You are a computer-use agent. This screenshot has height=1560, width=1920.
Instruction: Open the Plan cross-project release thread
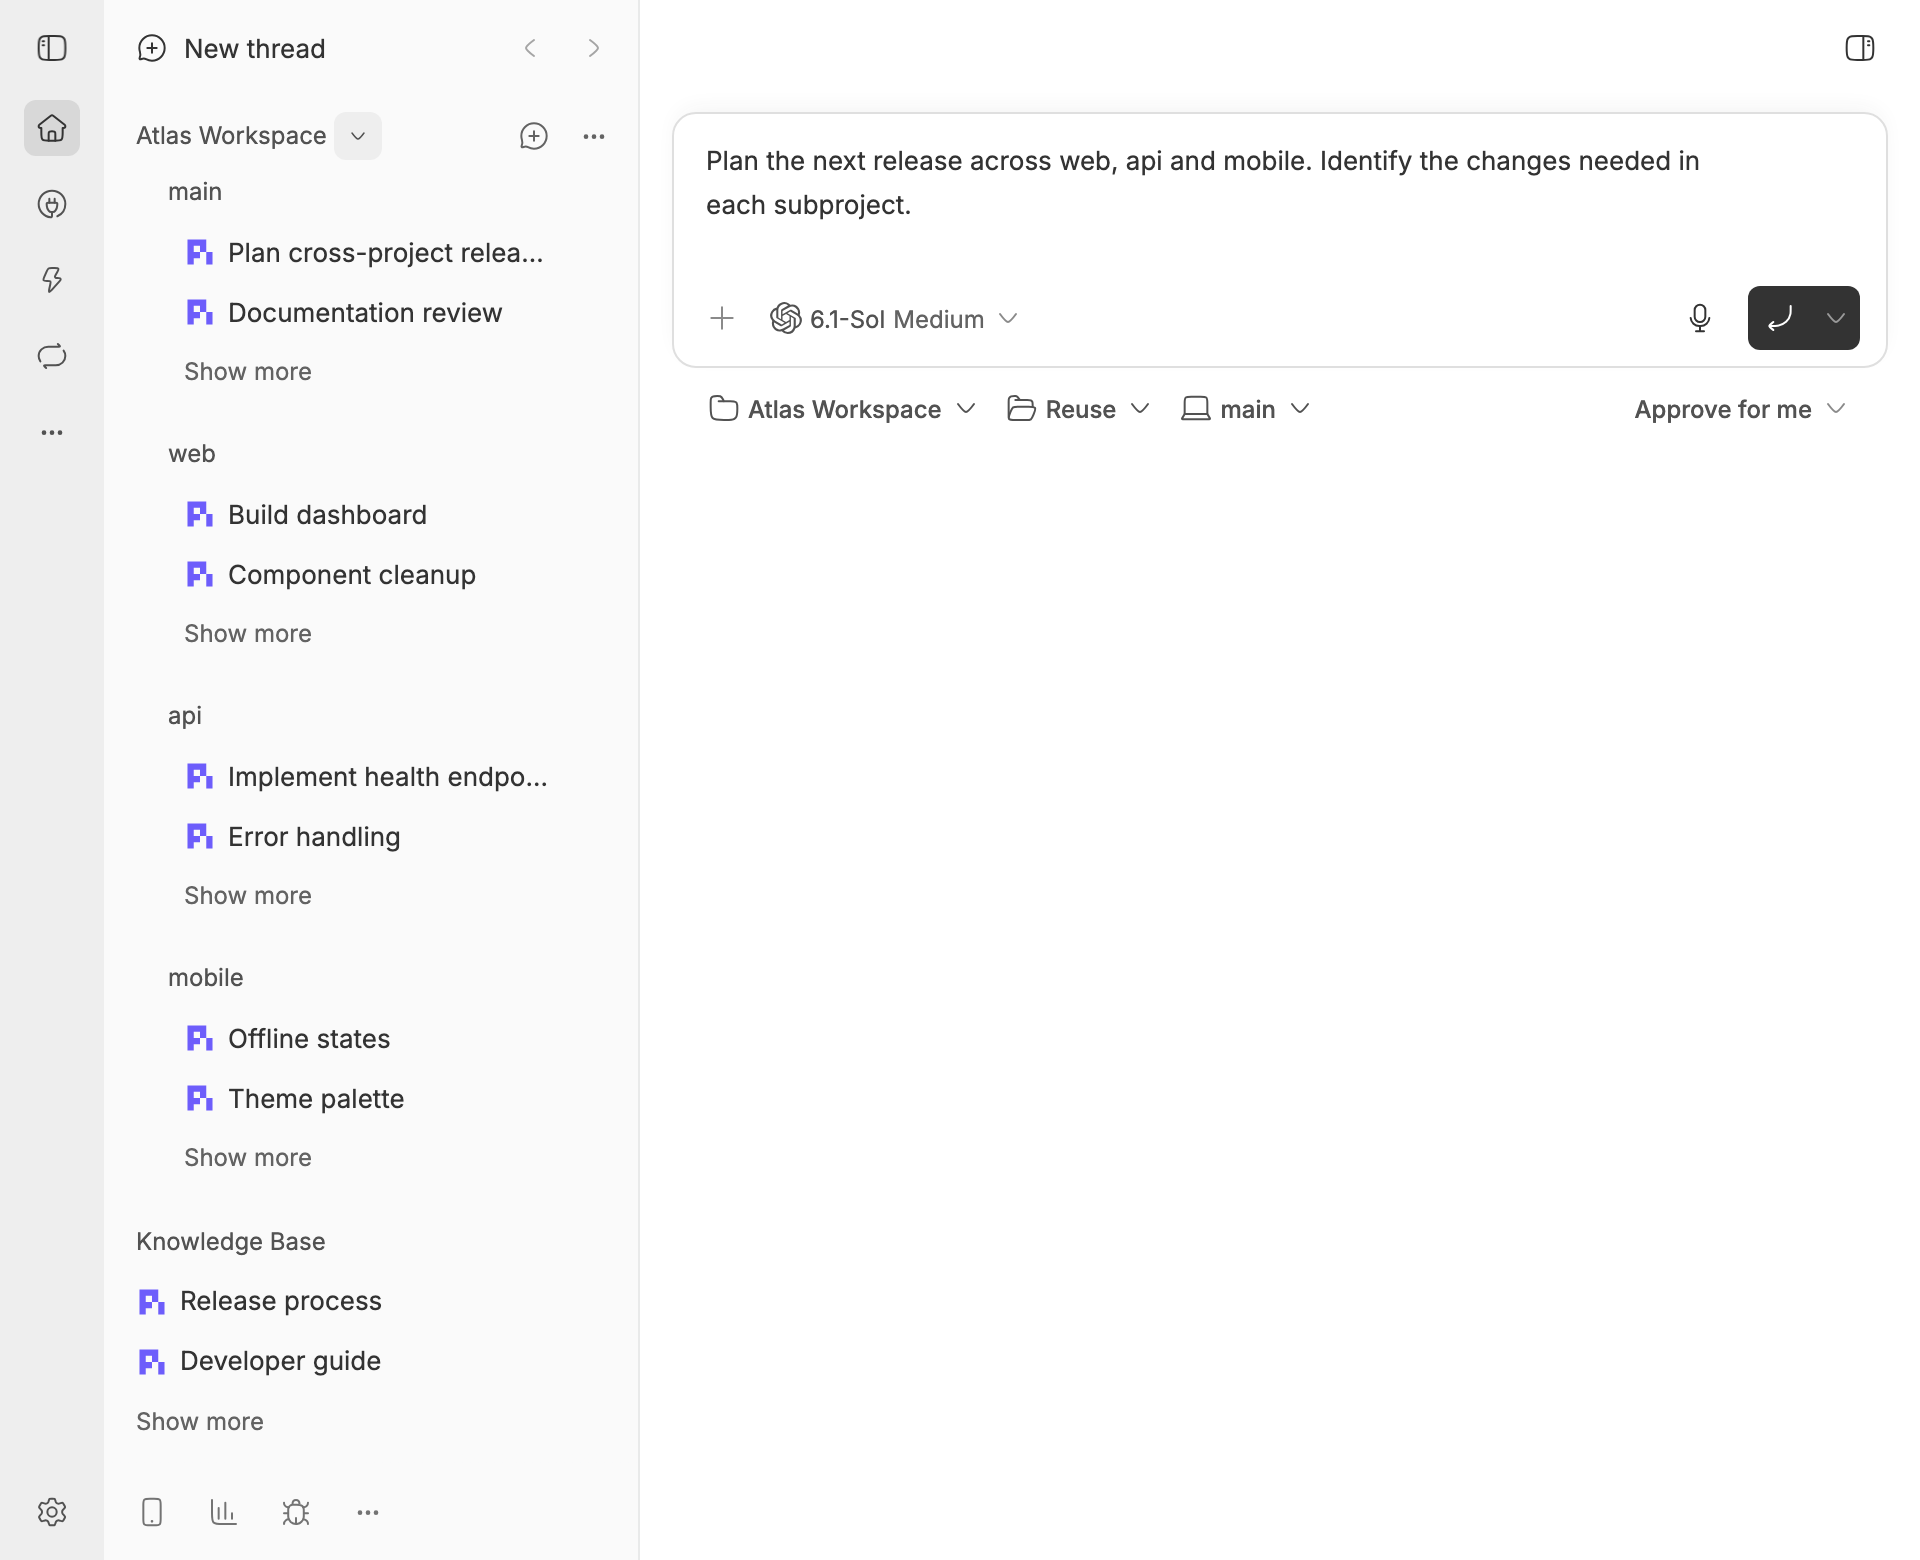tap(366, 252)
